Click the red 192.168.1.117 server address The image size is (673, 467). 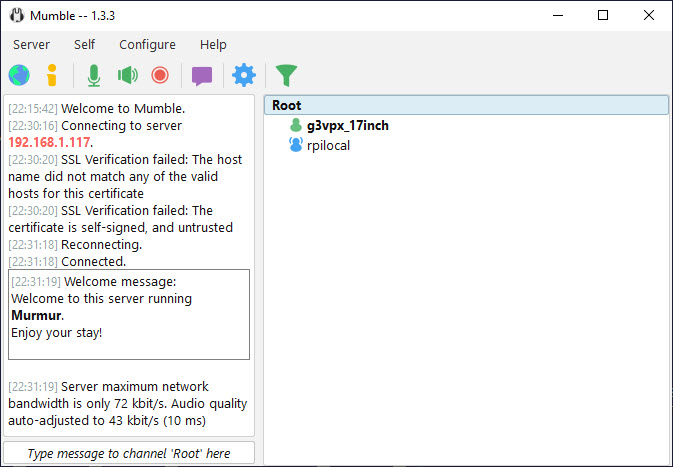[49, 142]
